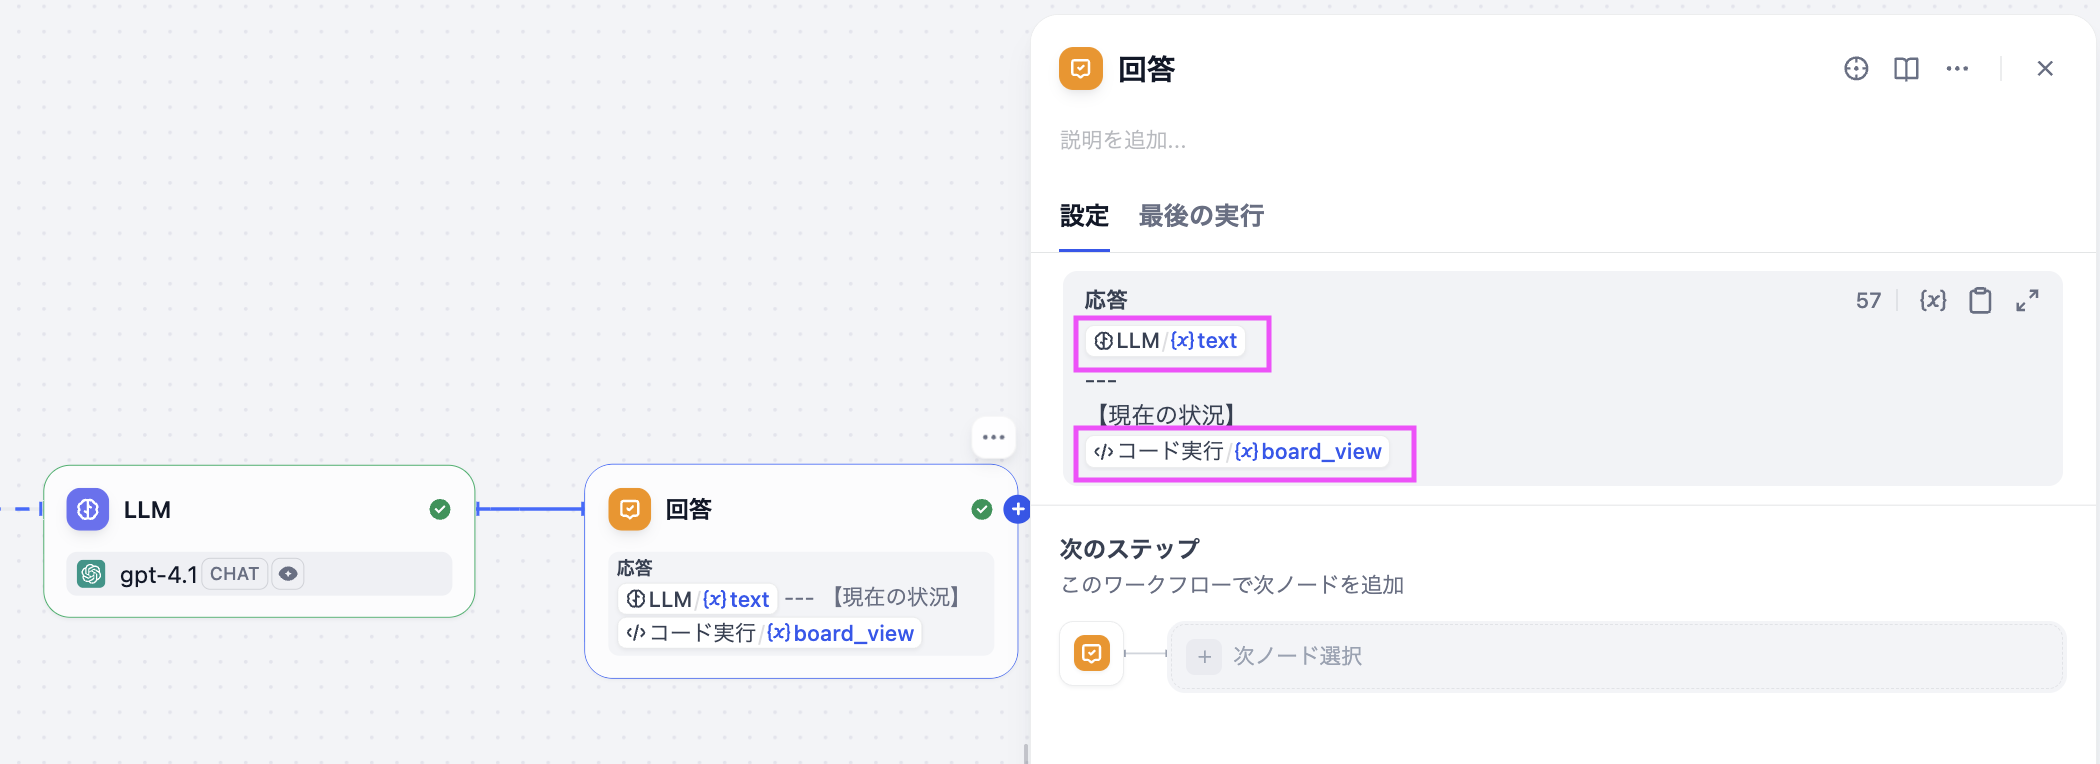Copy the 応答 content with clipboard icon
The height and width of the screenshot is (764, 2100).
(x=1980, y=300)
